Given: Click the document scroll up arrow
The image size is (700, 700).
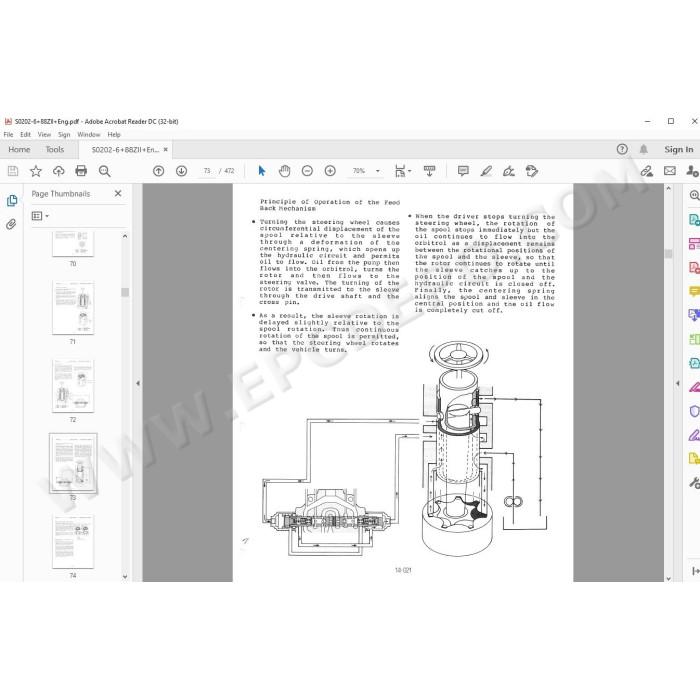Looking at the screenshot, I should tap(668, 188).
